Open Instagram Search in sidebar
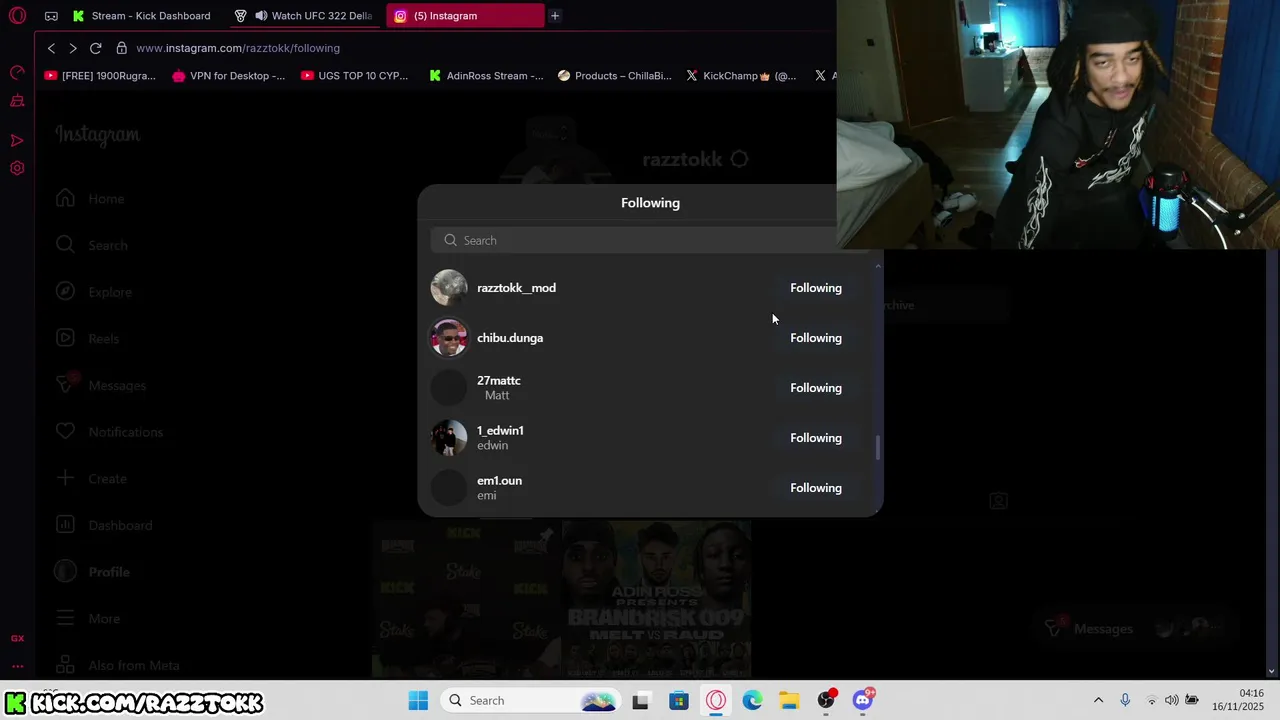The height and width of the screenshot is (720, 1280). coord(91,245)
